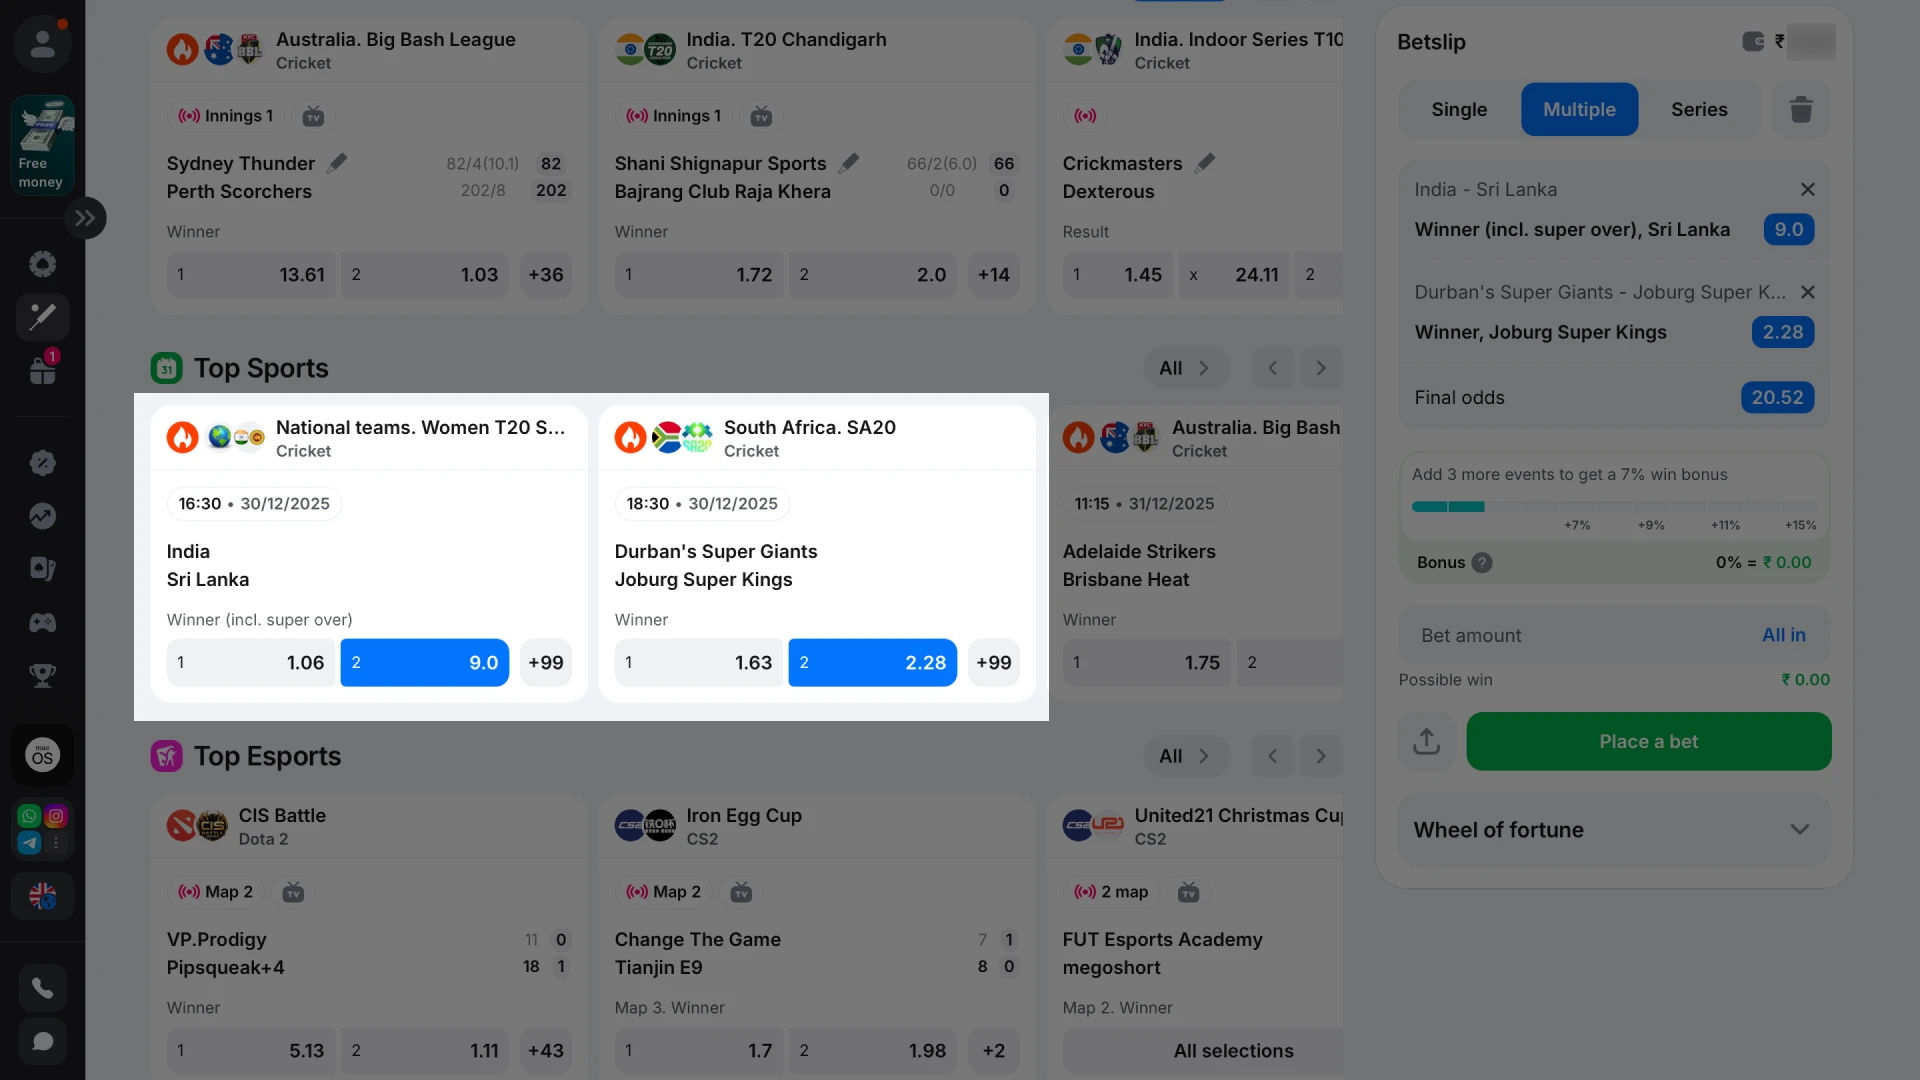
Task: Open the All filter in Top Sports
Action: 1186,368
